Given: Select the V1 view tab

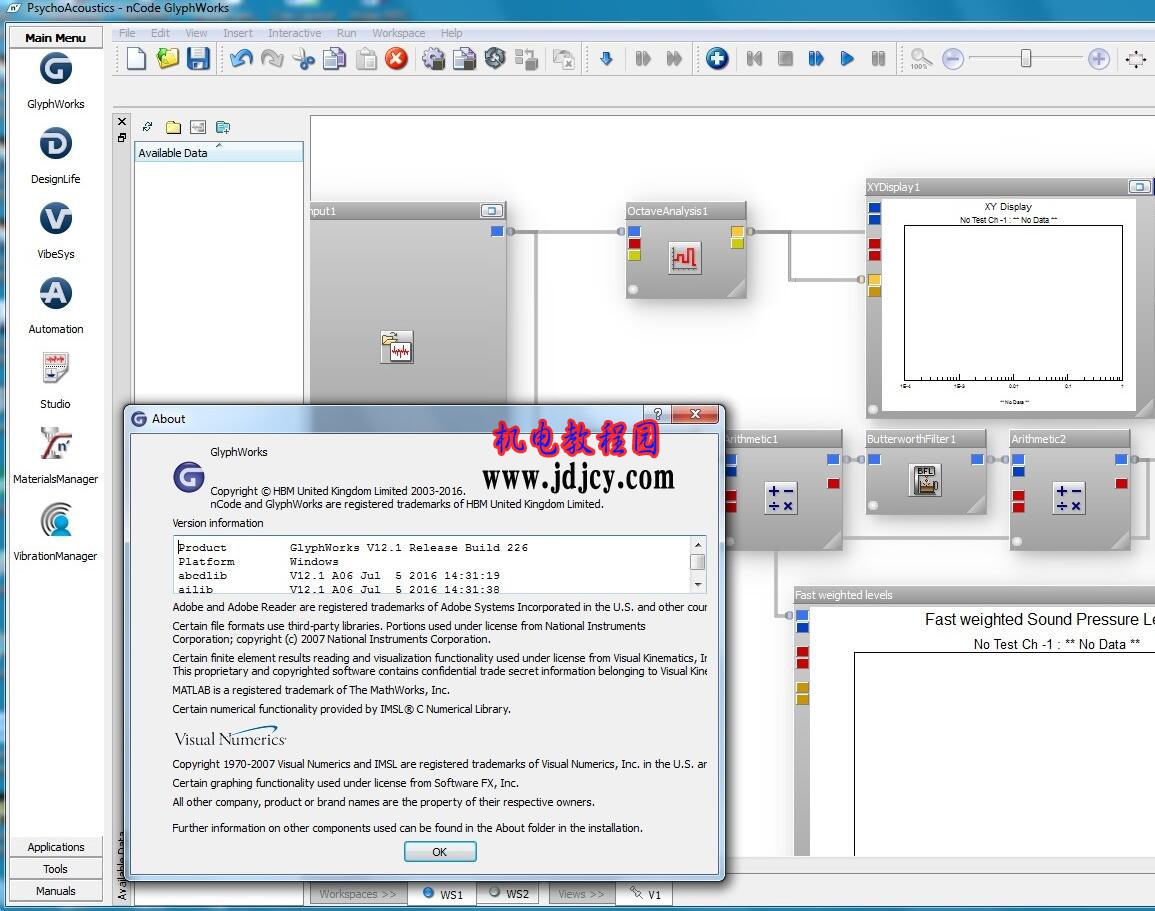Looking at the screenshot, I should pyautogui.click(x=646, y=894).
